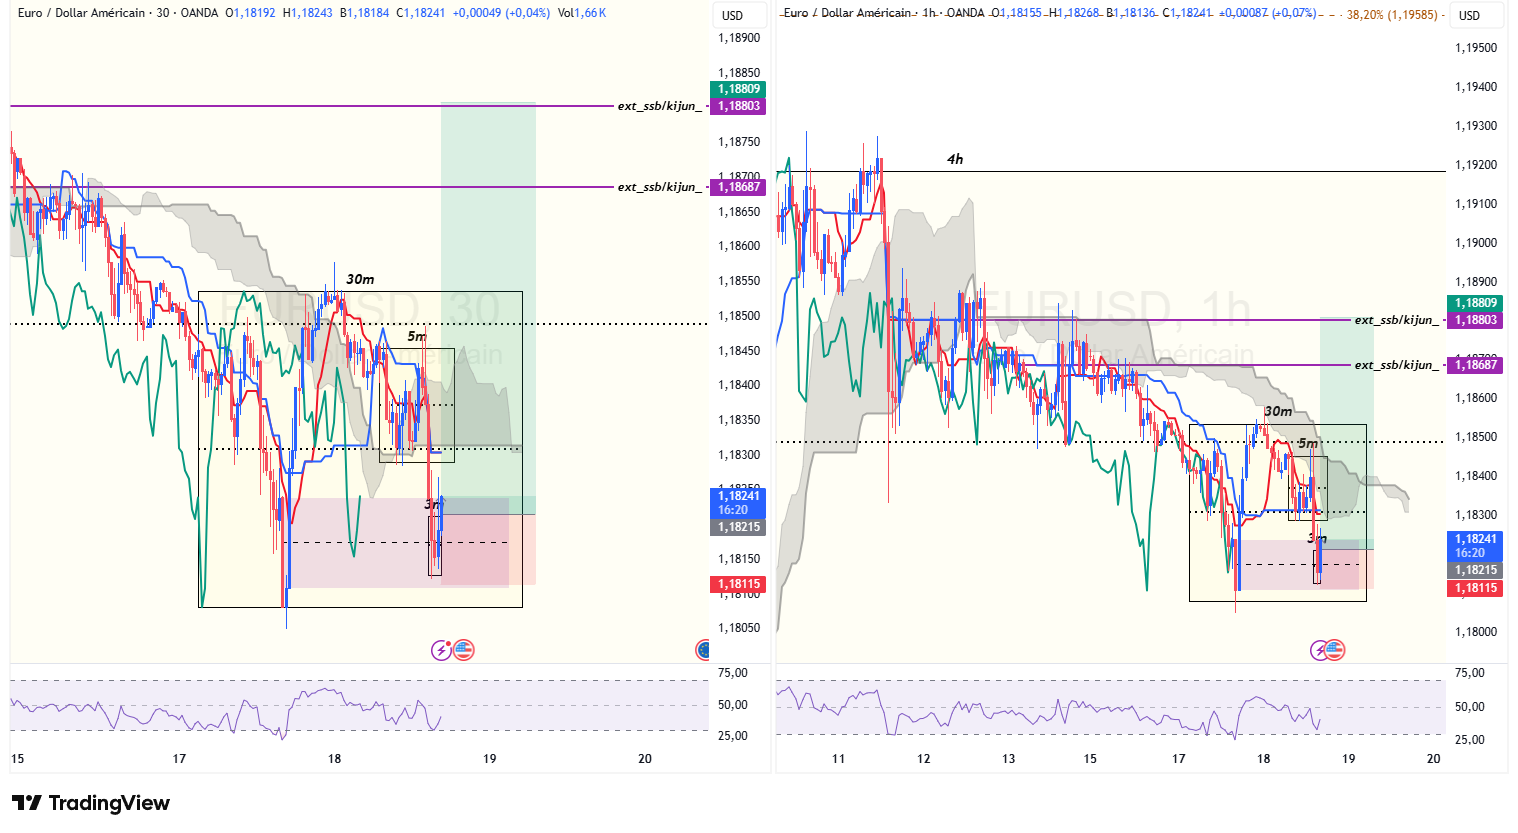This screenshot has height=833, width=1518.
Task: Click the purple lightning event icon in the 30-minute chart
Action: (x=441, y=651)
